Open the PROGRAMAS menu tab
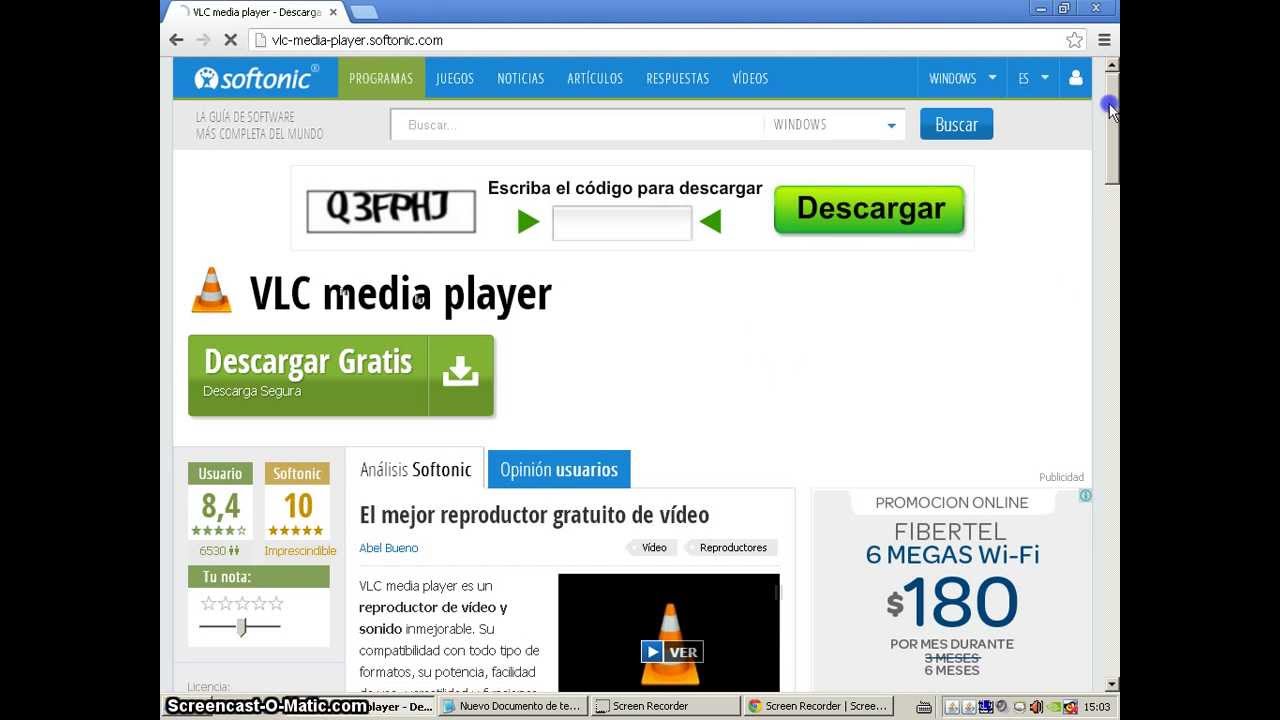Screen dimensions: 1280x720 tap(381, 78)
